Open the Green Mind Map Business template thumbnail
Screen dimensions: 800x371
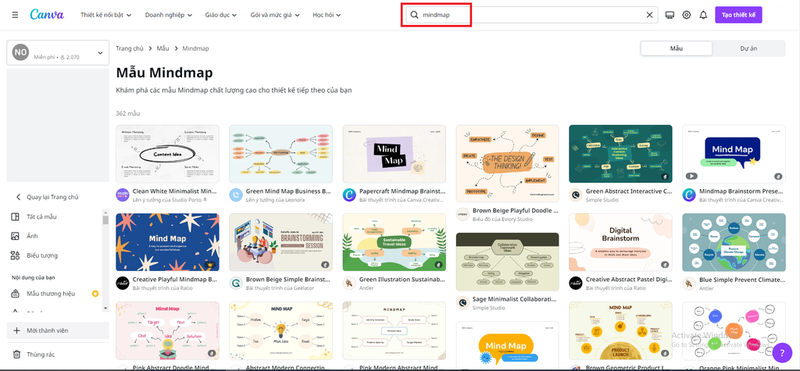click(281, 154)
